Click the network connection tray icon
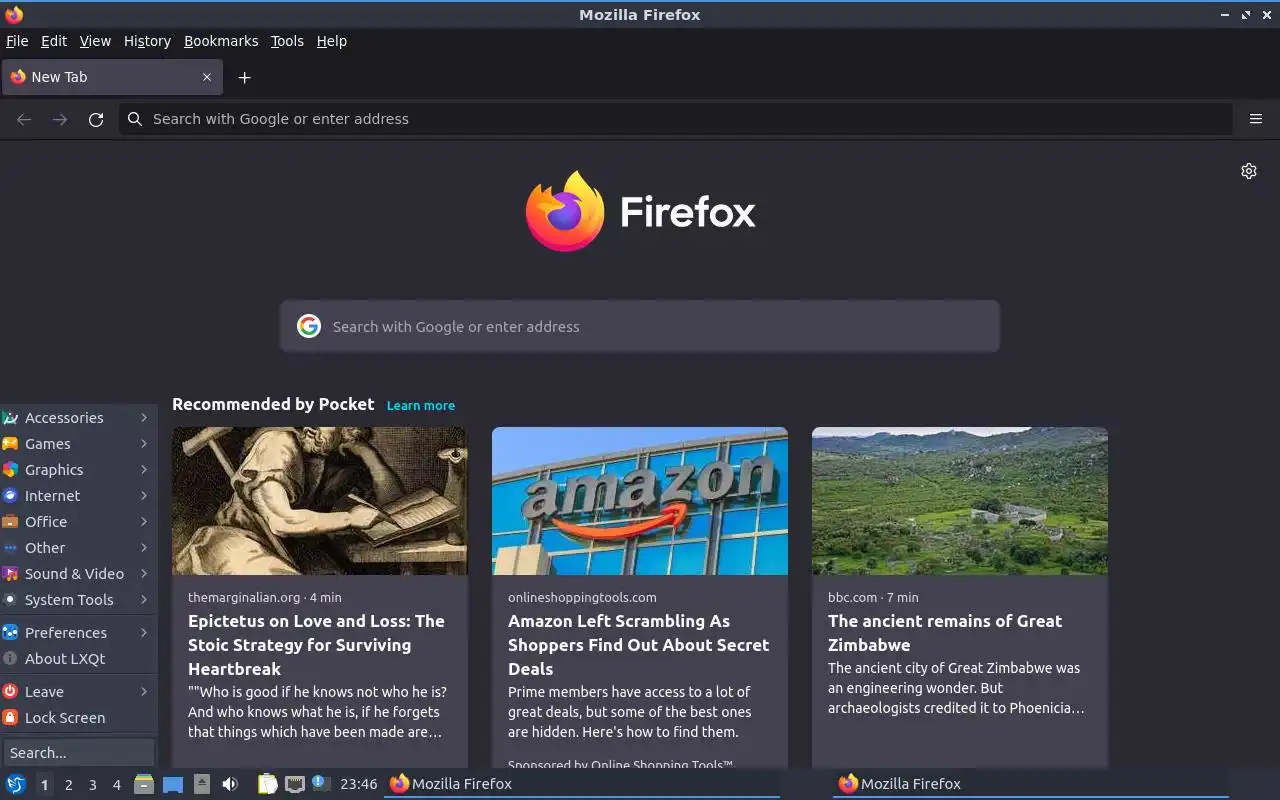The width and height of the screenshot is (1280, 800). [x=295, y=784]
